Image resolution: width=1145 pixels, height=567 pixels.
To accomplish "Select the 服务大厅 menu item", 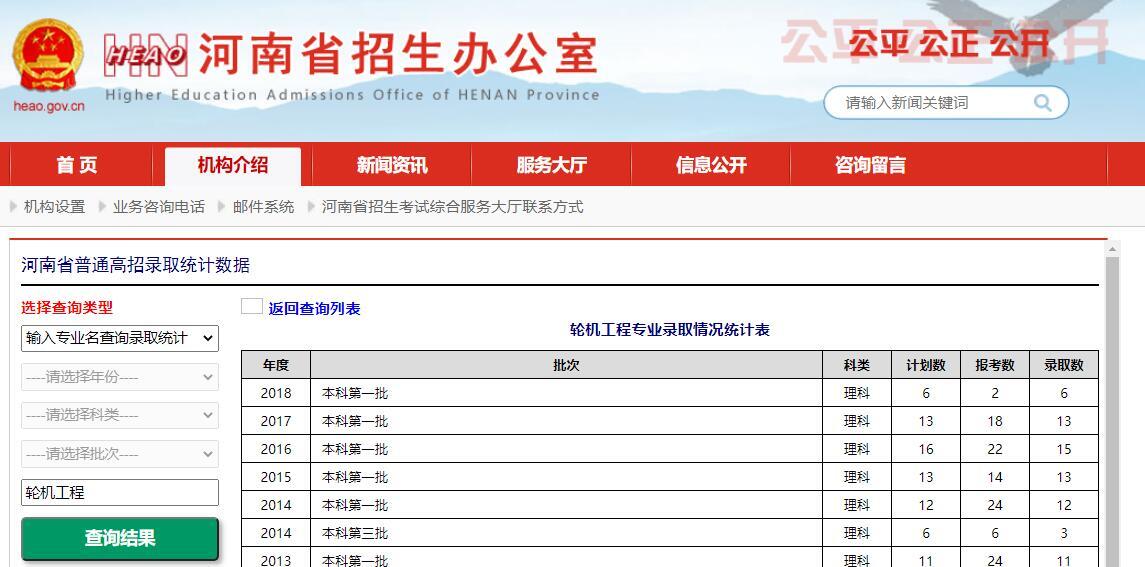I will [551, 165].
